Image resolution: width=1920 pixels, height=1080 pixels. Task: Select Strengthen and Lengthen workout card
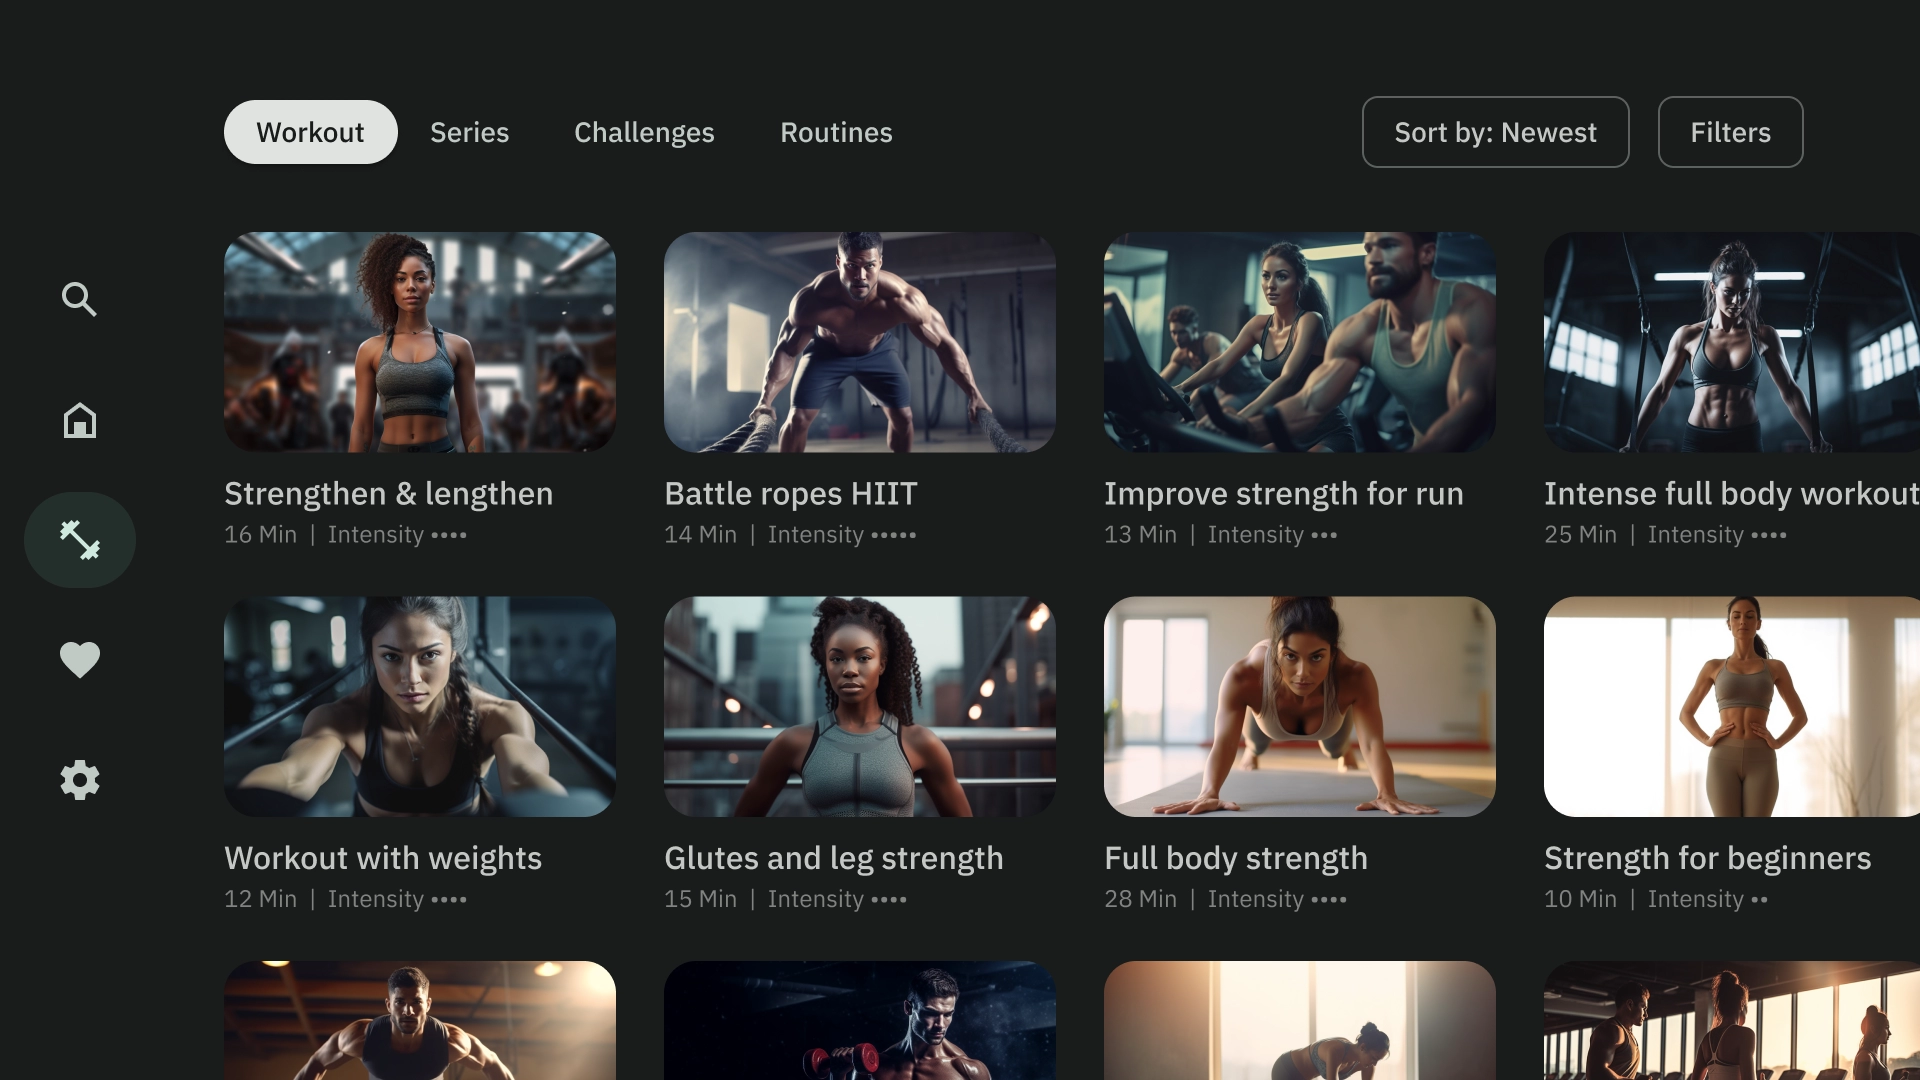click(419, 390)
